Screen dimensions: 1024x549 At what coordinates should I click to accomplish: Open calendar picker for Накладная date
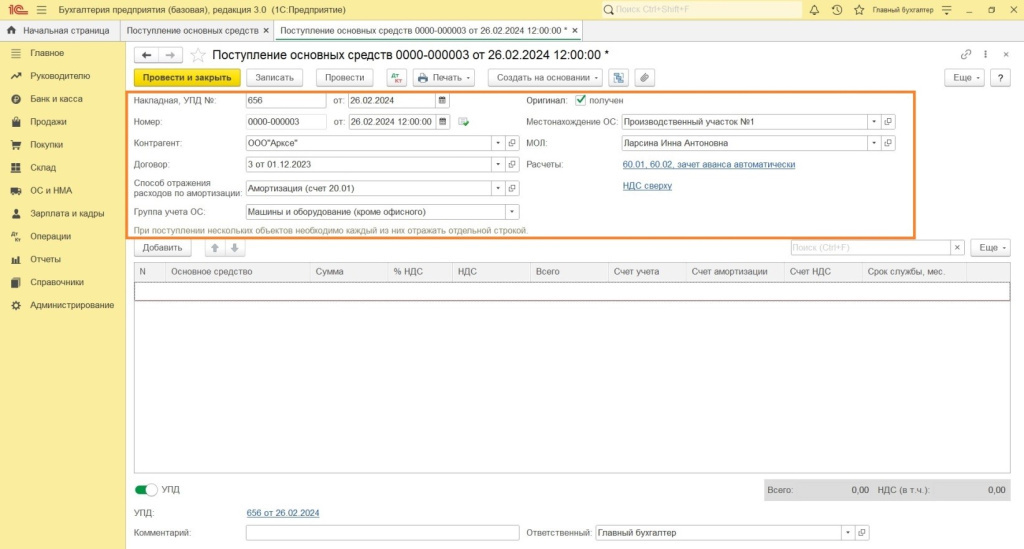(443, 100)
